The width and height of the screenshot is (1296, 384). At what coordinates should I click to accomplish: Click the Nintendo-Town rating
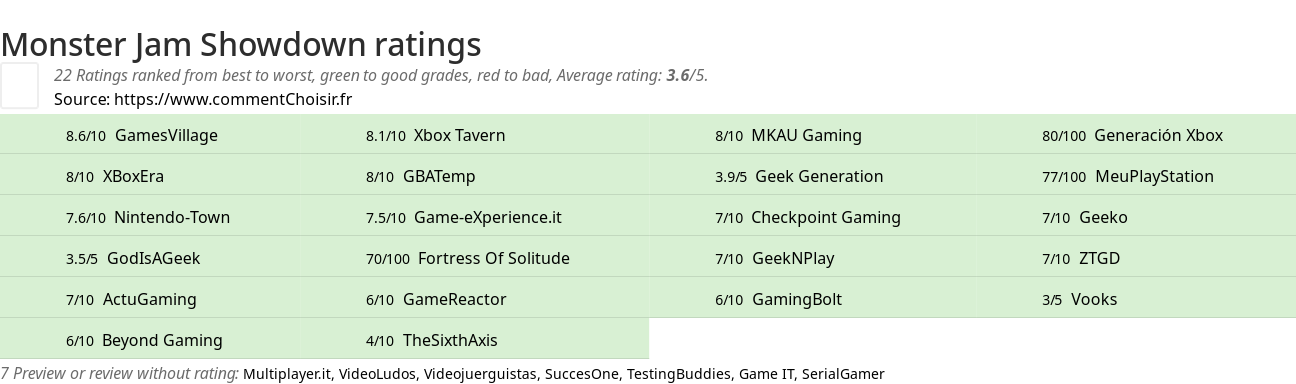click(x=148, y=217)
